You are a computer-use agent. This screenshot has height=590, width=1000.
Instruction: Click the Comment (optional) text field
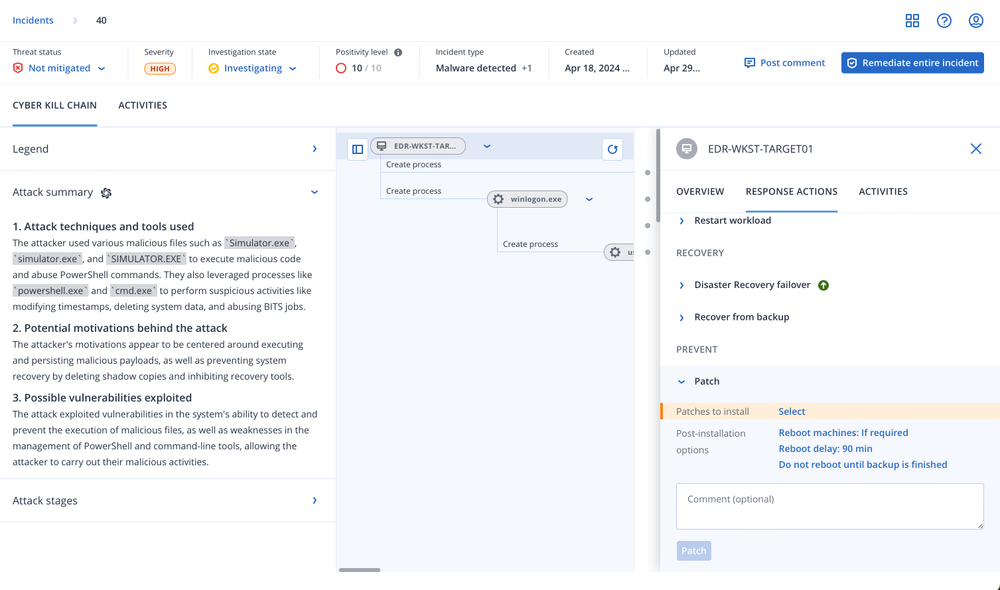(830, 506)
